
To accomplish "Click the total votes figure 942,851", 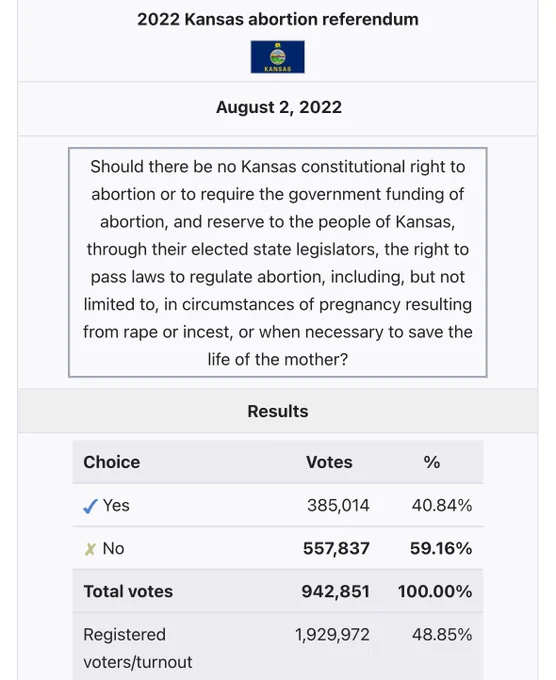I will tap(336, 592).
